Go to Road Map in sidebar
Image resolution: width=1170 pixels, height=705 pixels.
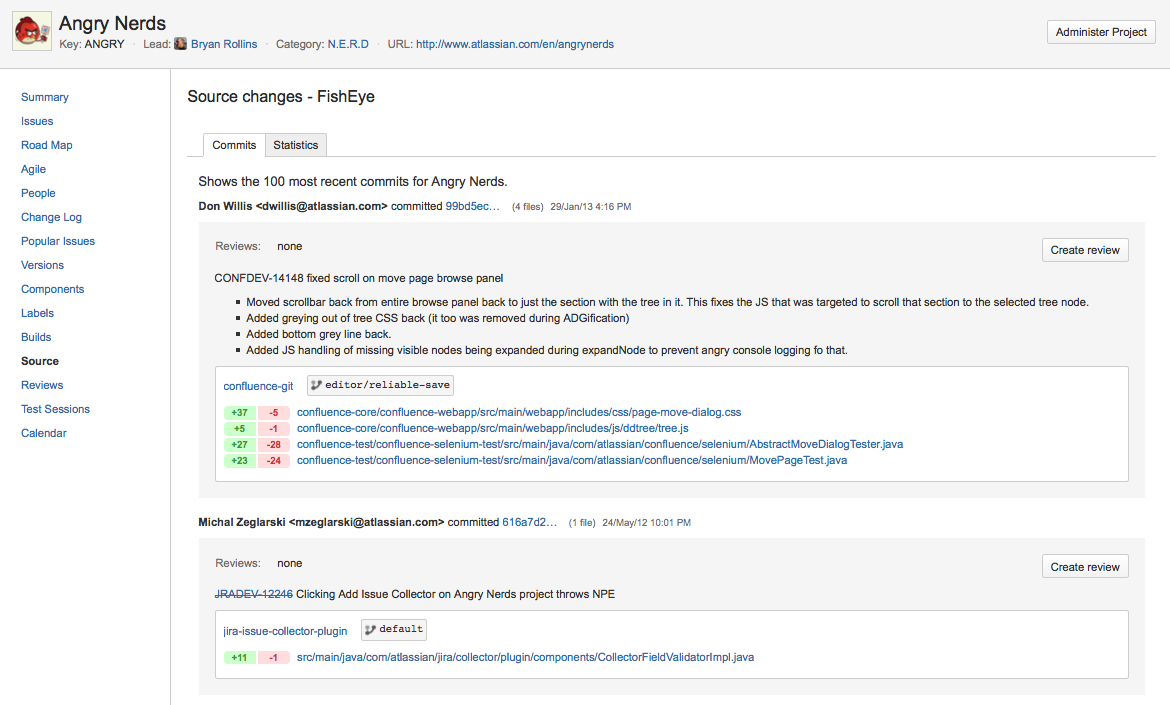tap(47, 145)
